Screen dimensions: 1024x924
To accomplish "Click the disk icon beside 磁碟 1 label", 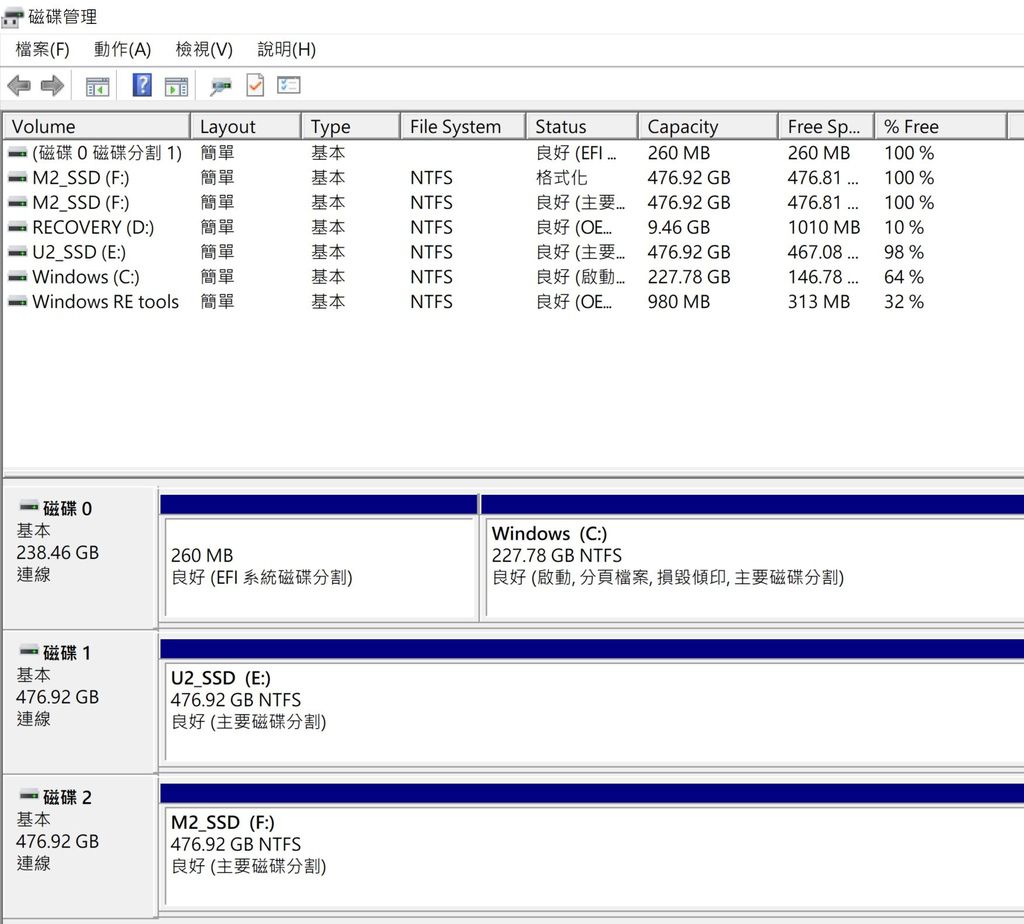I will coord(29,651).
